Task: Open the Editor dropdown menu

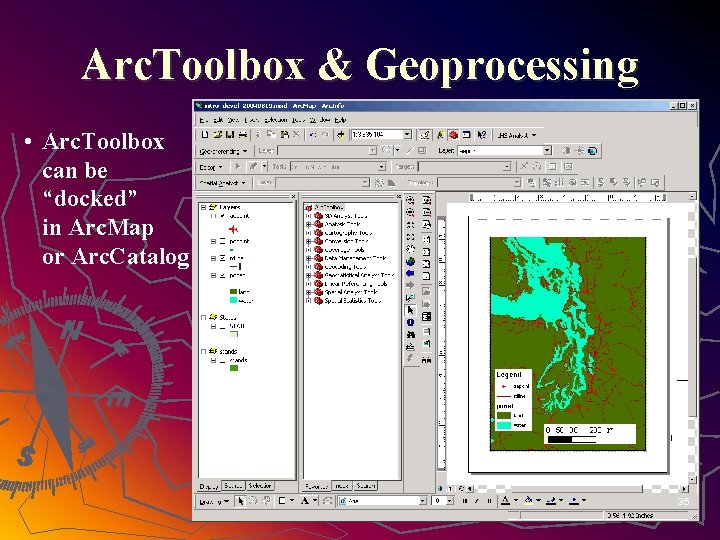Action: [211, 167]
